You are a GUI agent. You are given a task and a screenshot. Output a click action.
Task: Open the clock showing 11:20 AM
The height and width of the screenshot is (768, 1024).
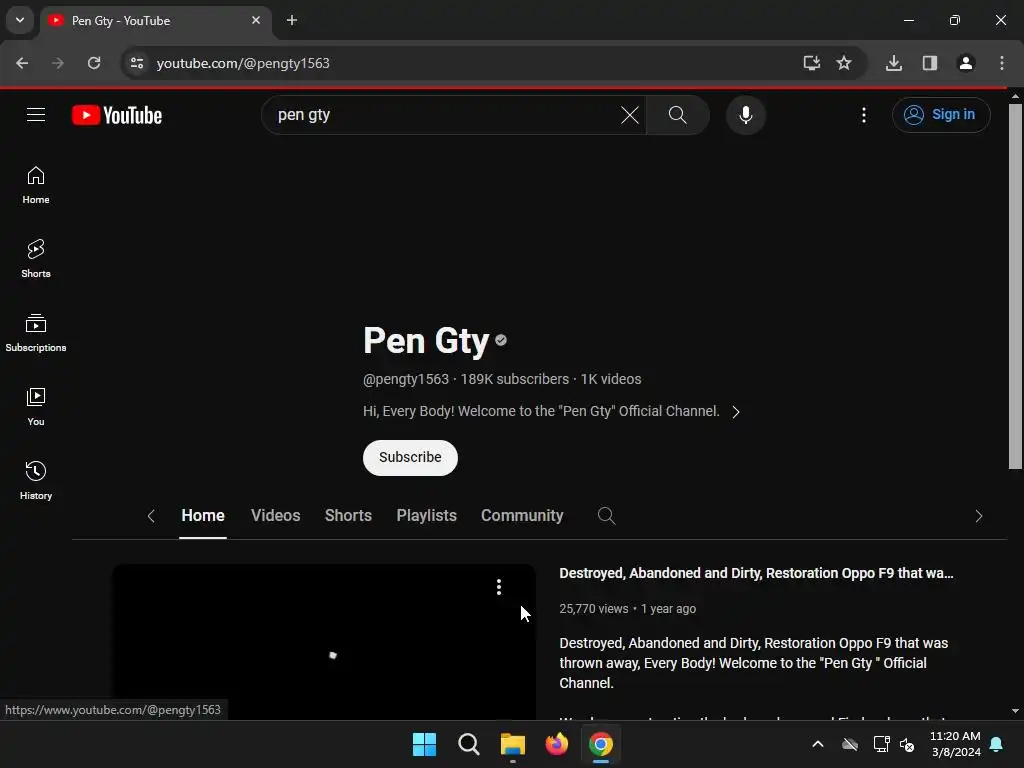(x=955, y=744)
